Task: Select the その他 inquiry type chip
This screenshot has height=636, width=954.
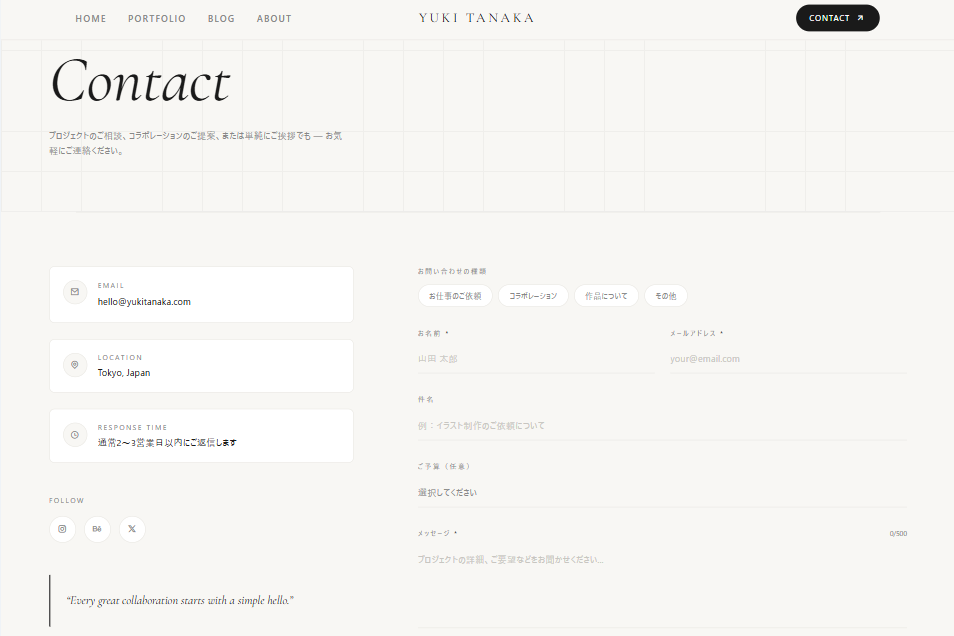Action: pos(666,296)
